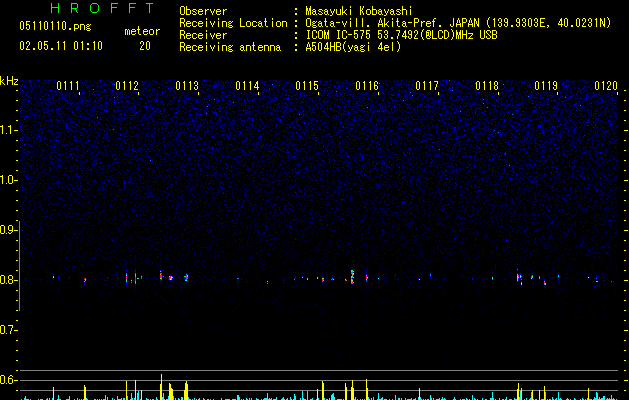Viewport: 629px width, 400px height.
Task: Select the file name 05110110.png
Action: coord(55,27)
